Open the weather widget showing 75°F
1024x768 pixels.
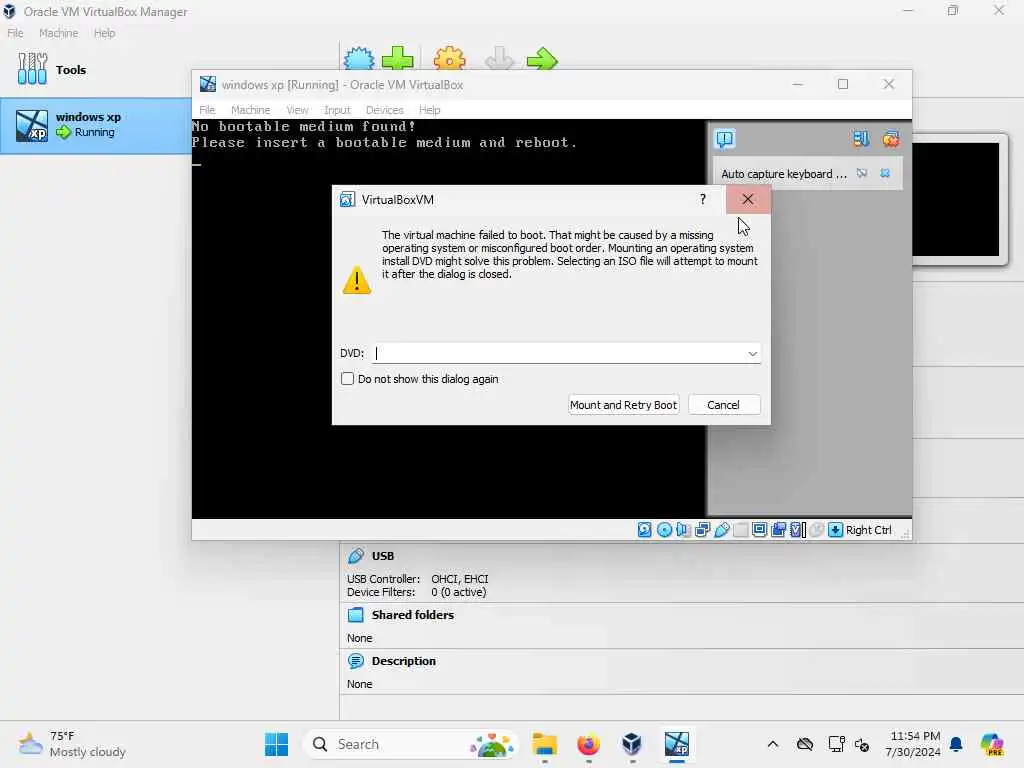pos(73,744)
